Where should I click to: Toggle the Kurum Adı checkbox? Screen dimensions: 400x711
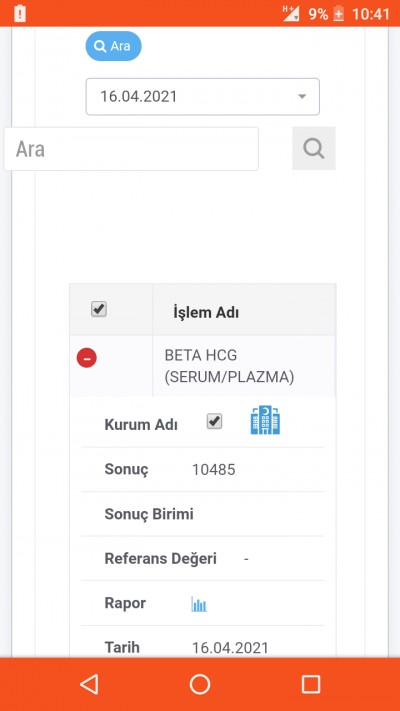(215, 422)
